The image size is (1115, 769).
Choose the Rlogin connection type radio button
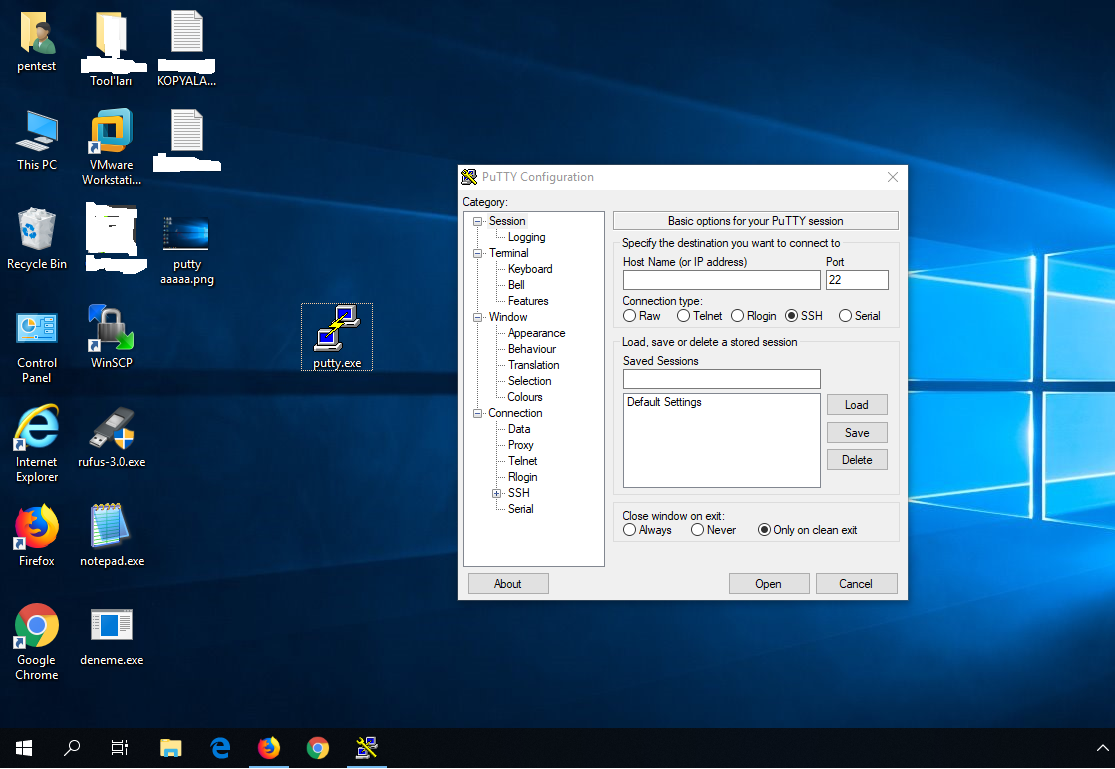click(737, 316)
